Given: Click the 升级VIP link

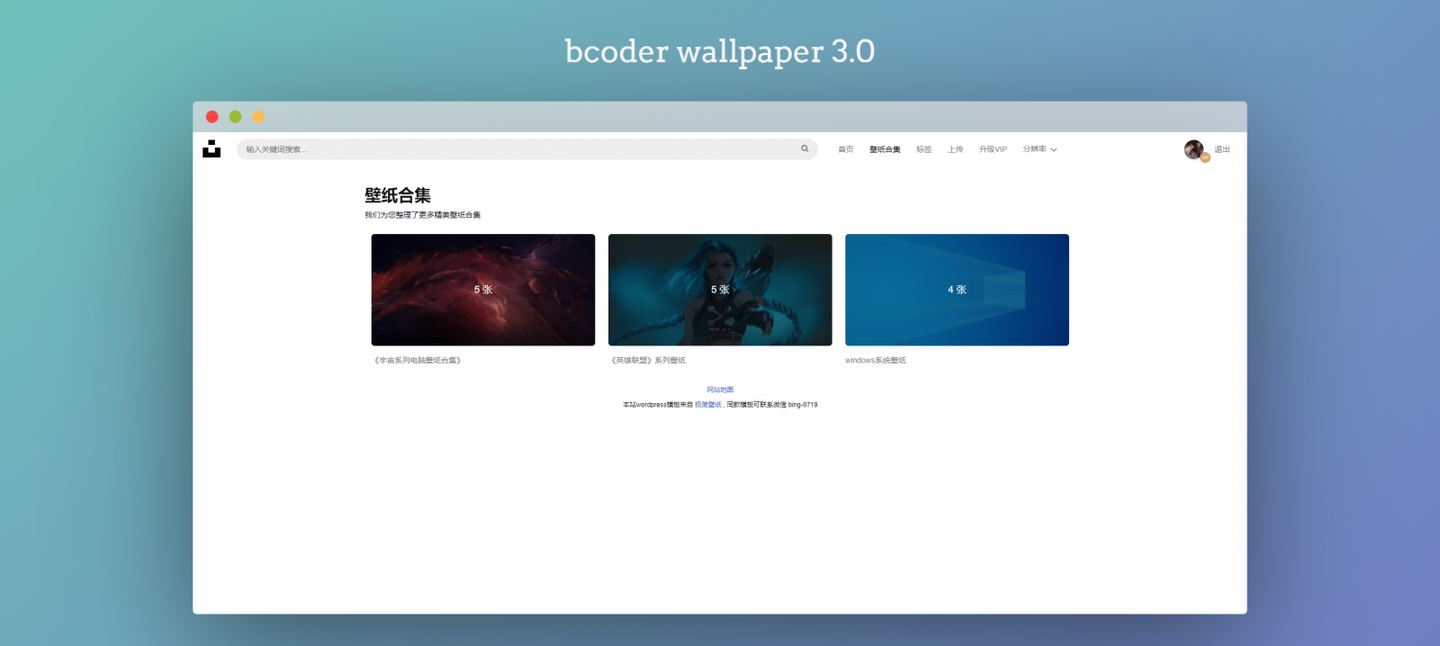Looking at the screenshot, I should pos(992,150).
